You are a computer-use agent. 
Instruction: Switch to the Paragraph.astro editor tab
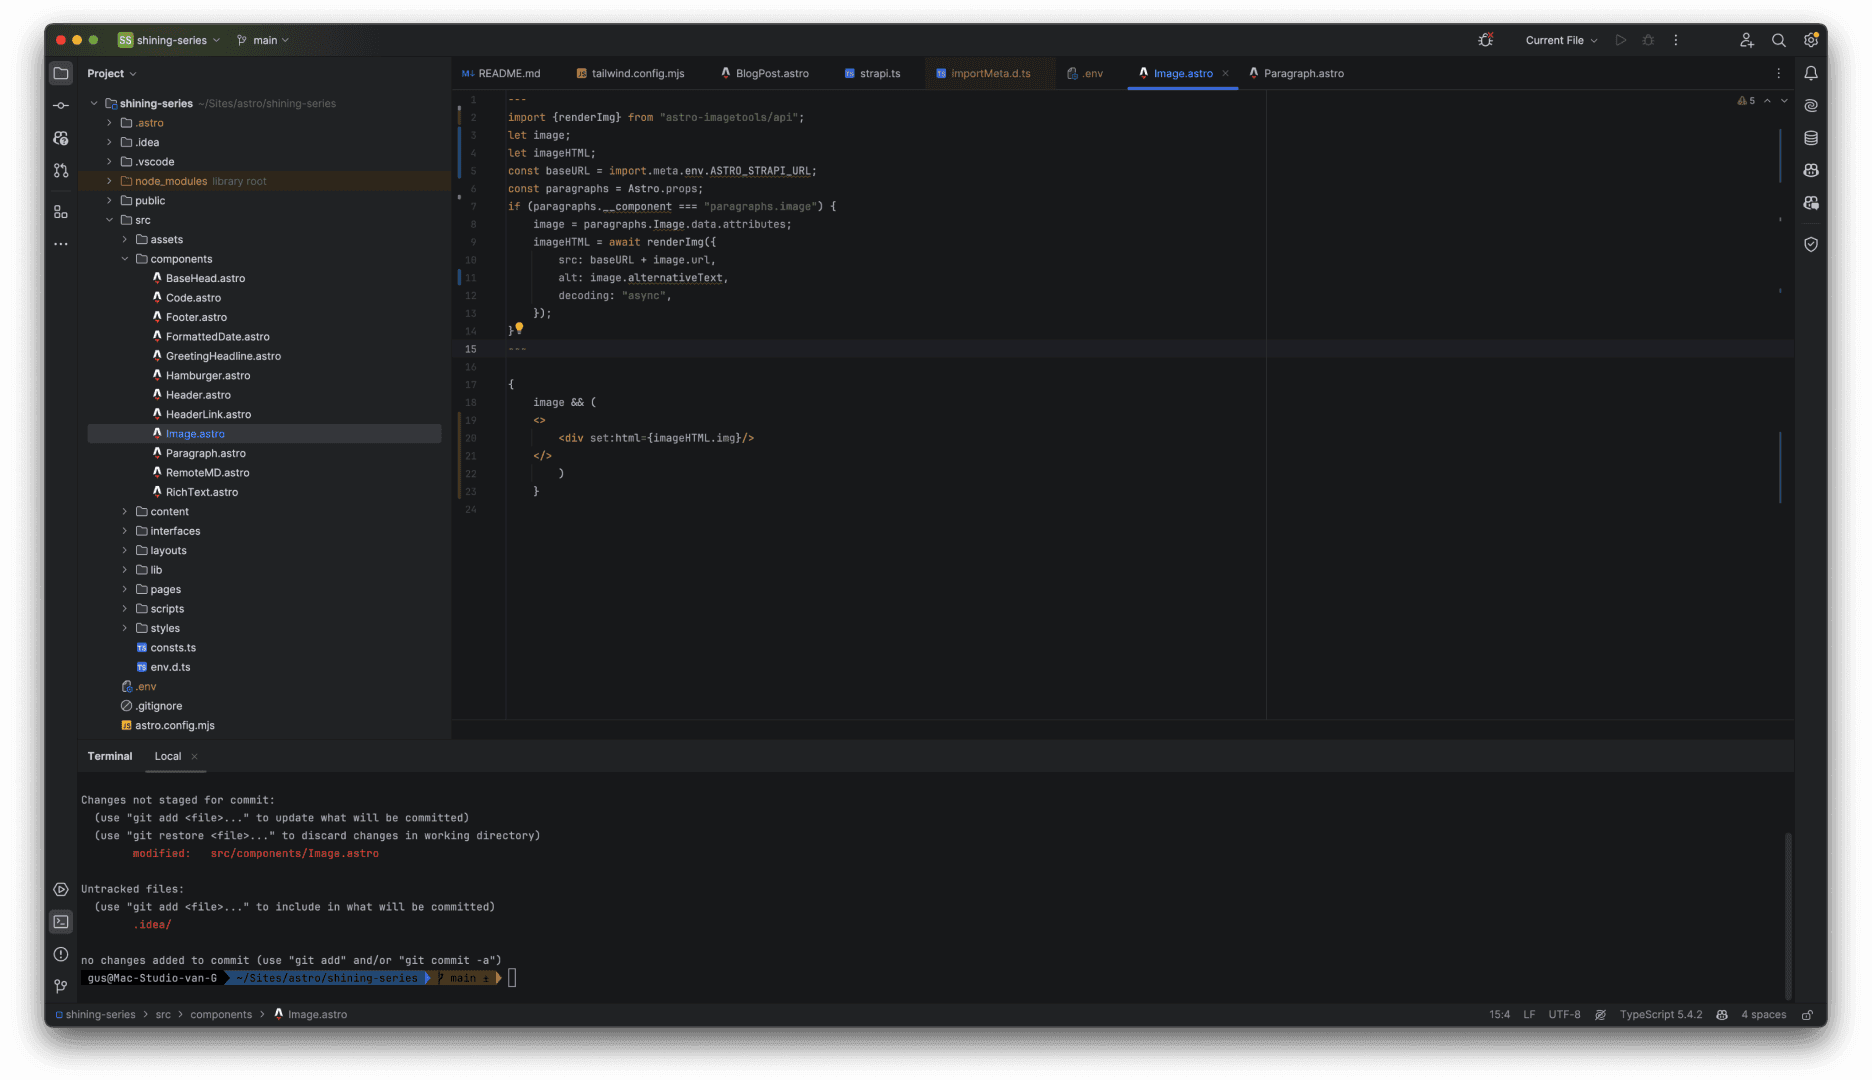pos(1302,73)
